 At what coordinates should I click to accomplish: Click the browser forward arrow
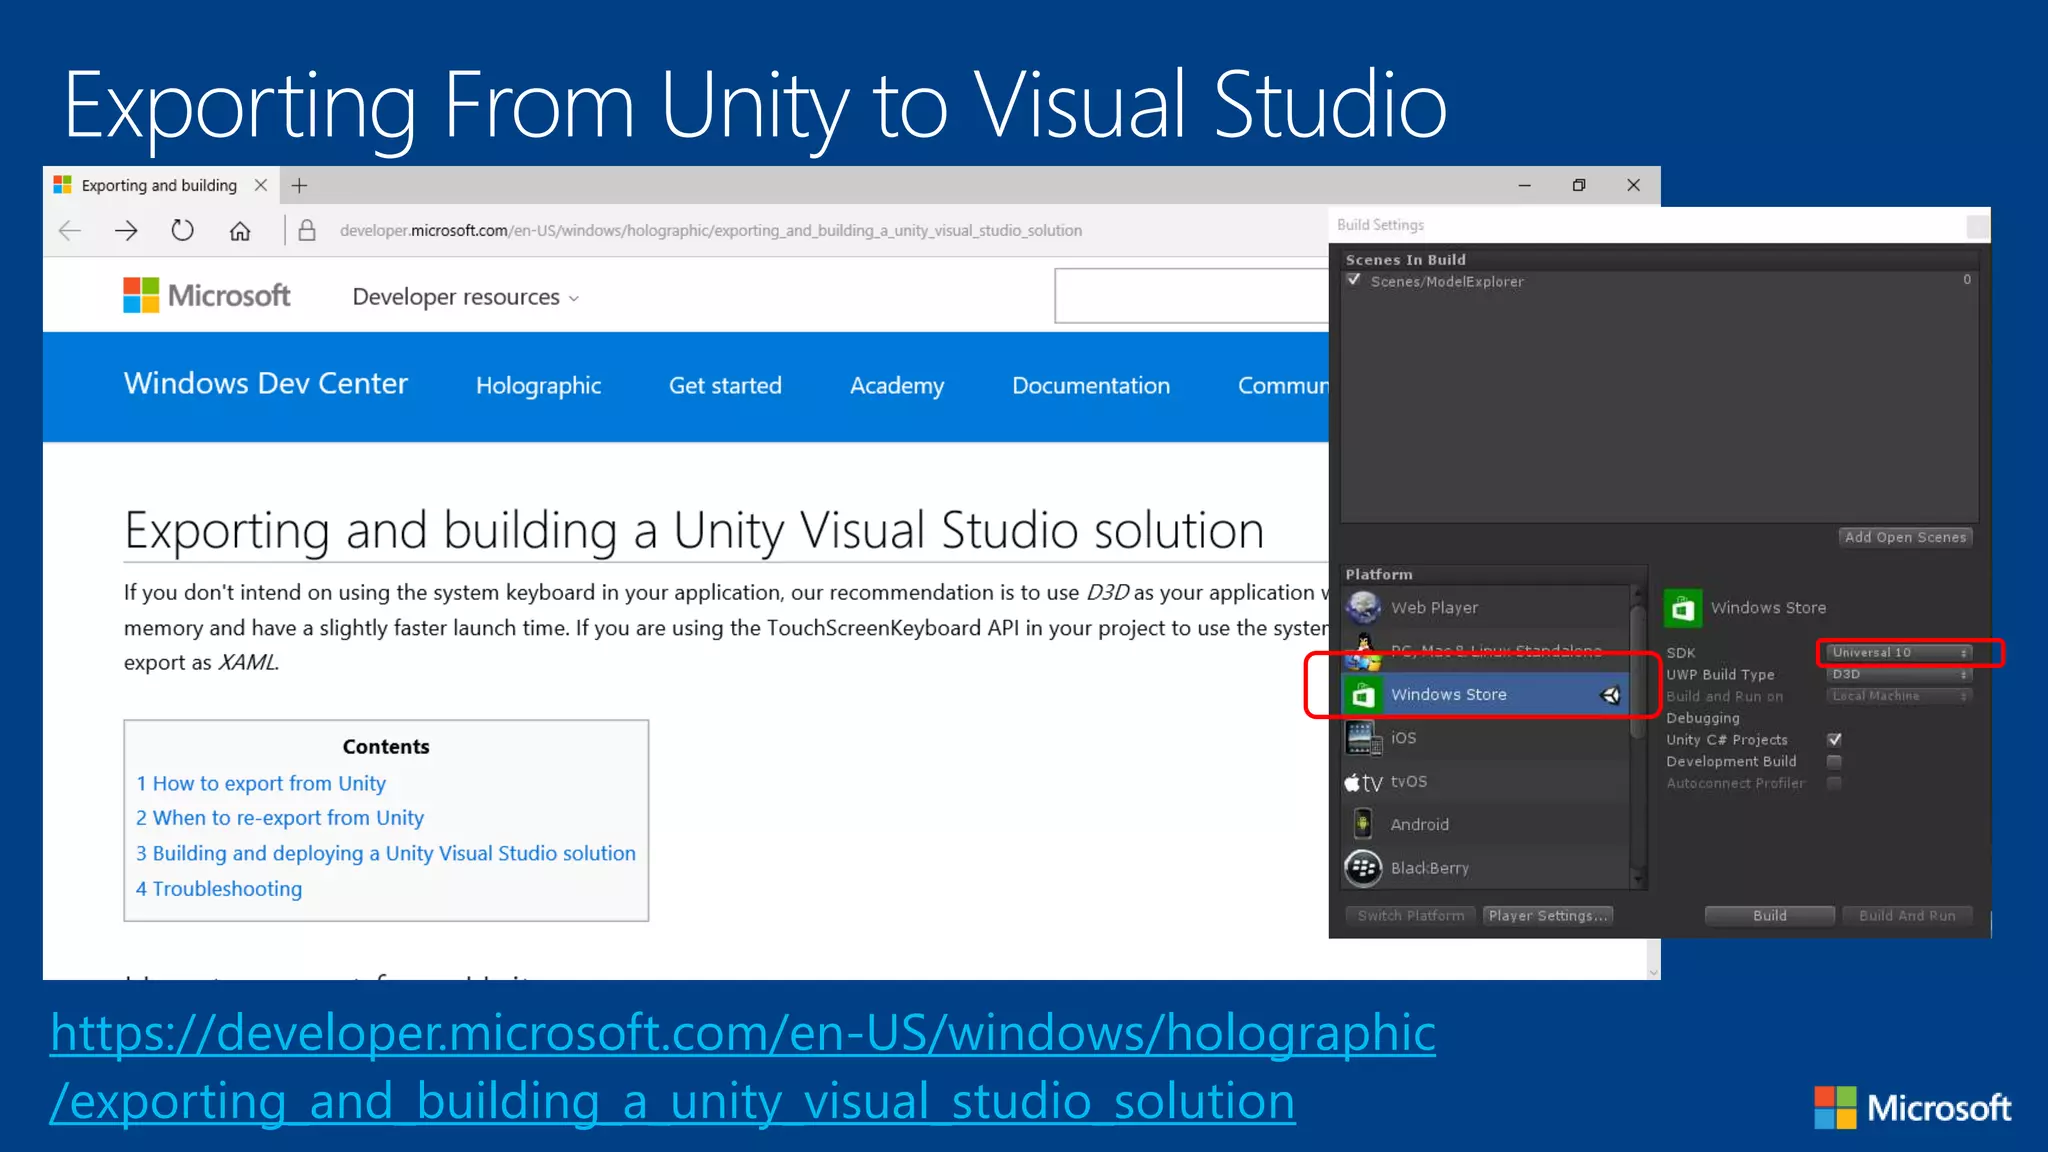pyautogui.click(x=126, y=231)
